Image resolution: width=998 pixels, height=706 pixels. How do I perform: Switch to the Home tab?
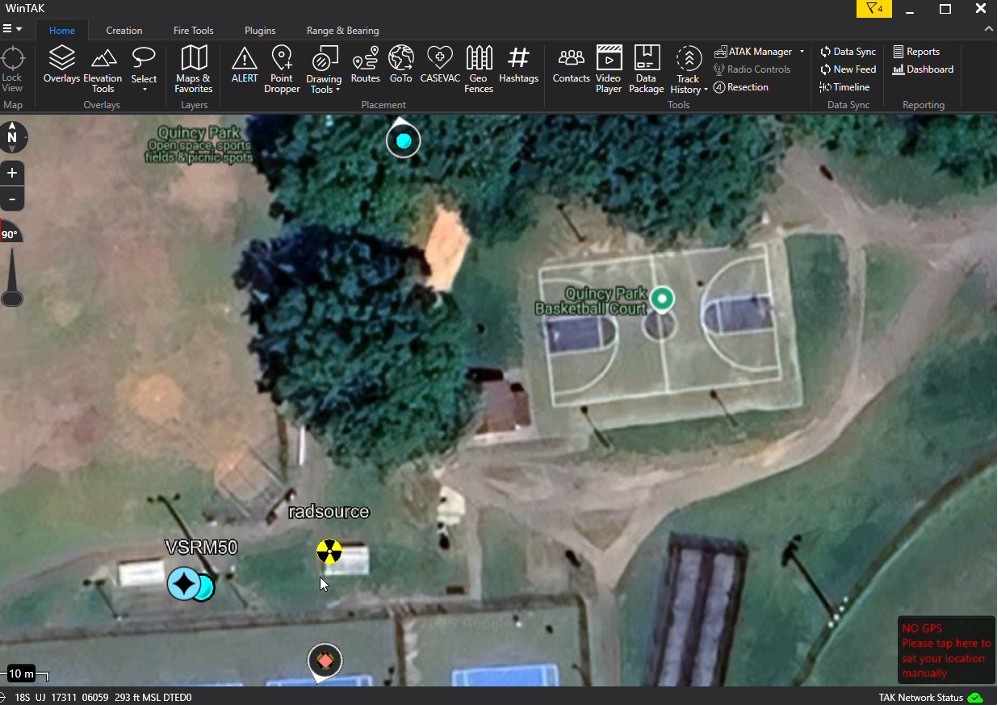coord(62,31)
